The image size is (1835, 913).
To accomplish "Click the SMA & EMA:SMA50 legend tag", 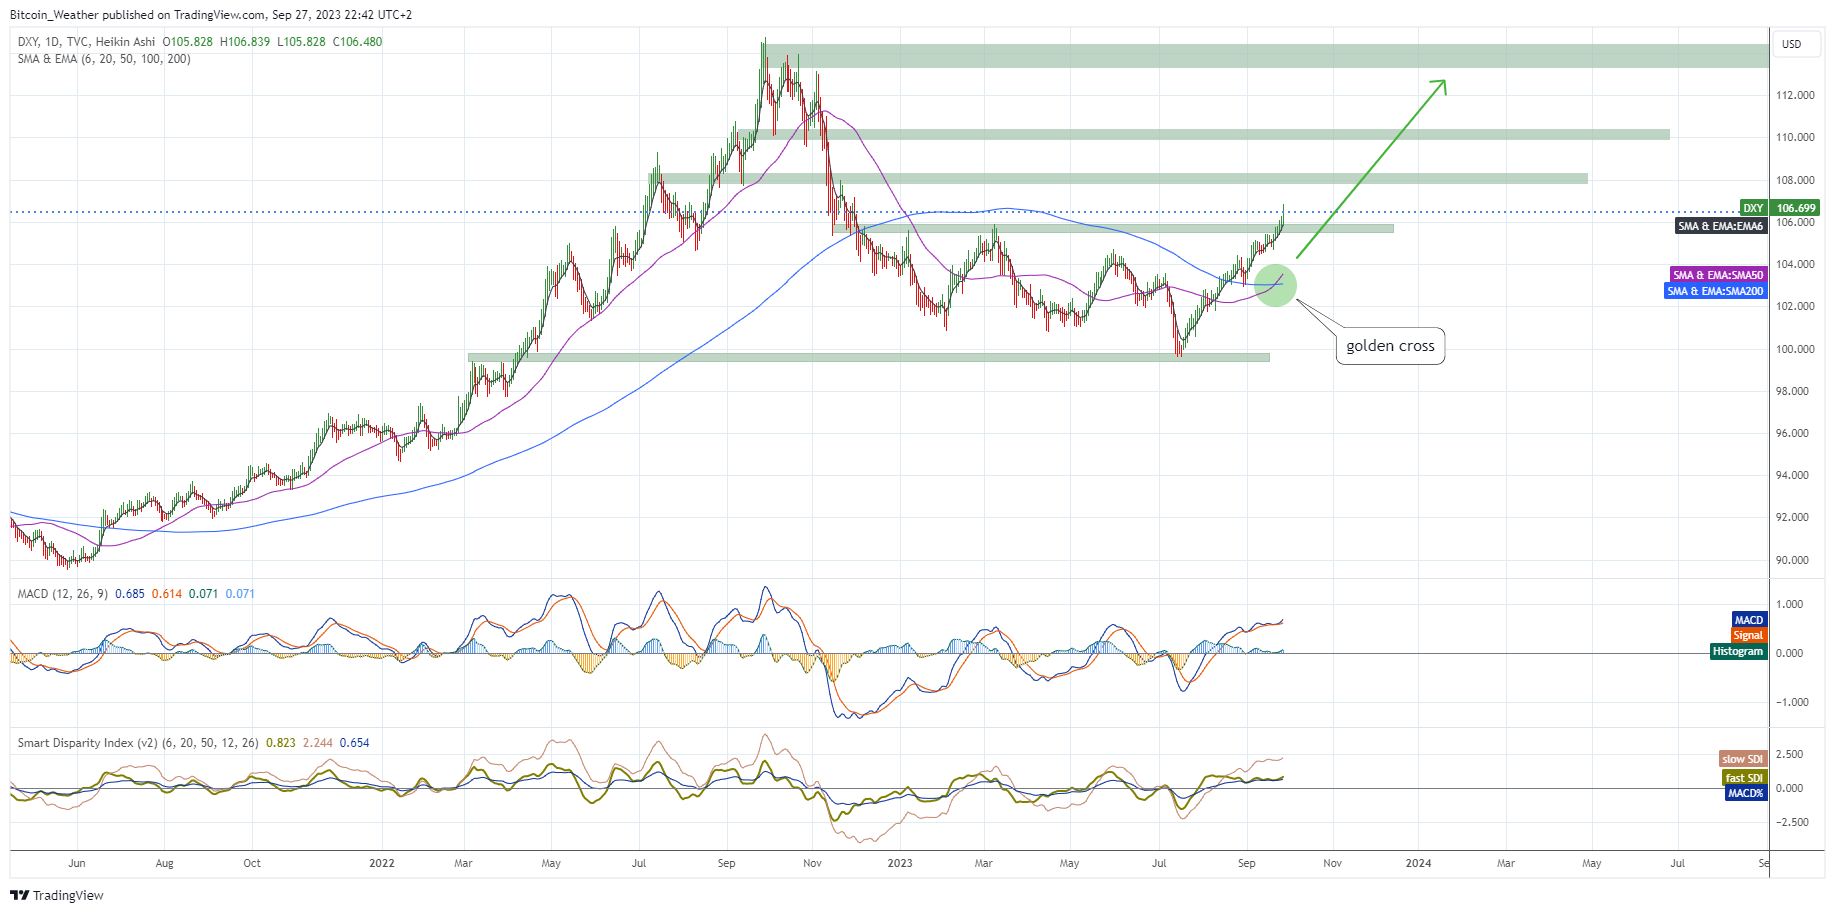I will pos(1718,275).
